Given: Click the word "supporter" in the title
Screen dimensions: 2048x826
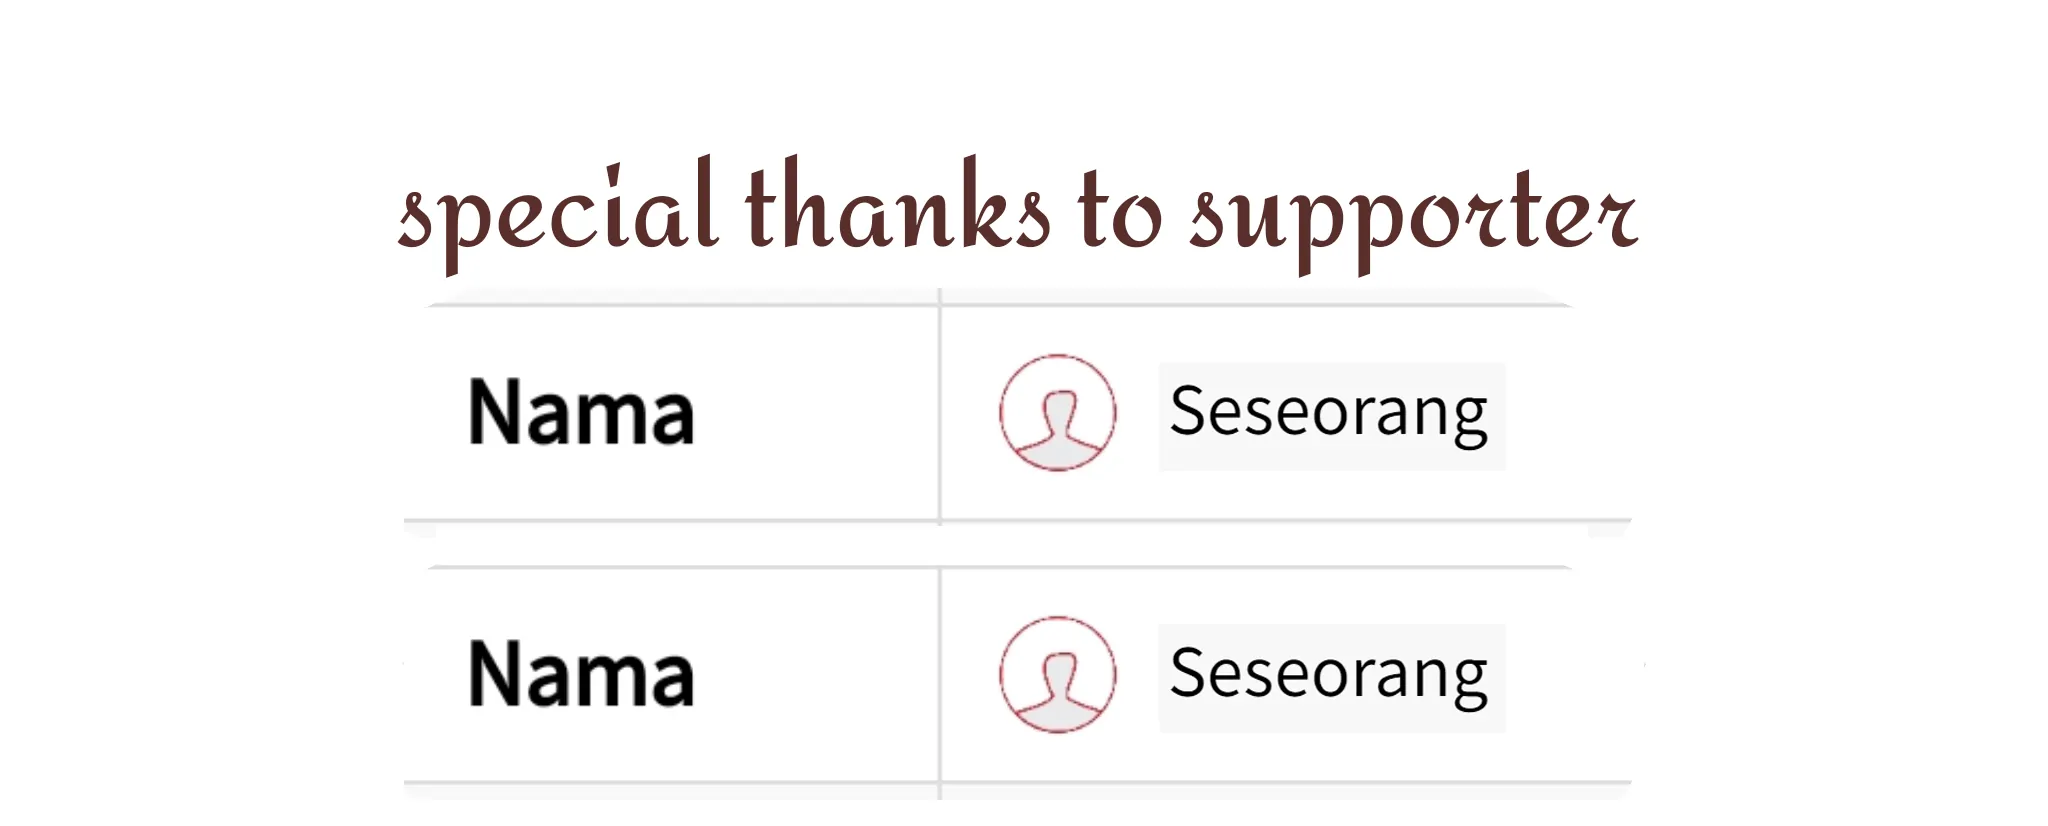Looking at the screenshot, I should pyautogui.click(x=1412, y=214).
